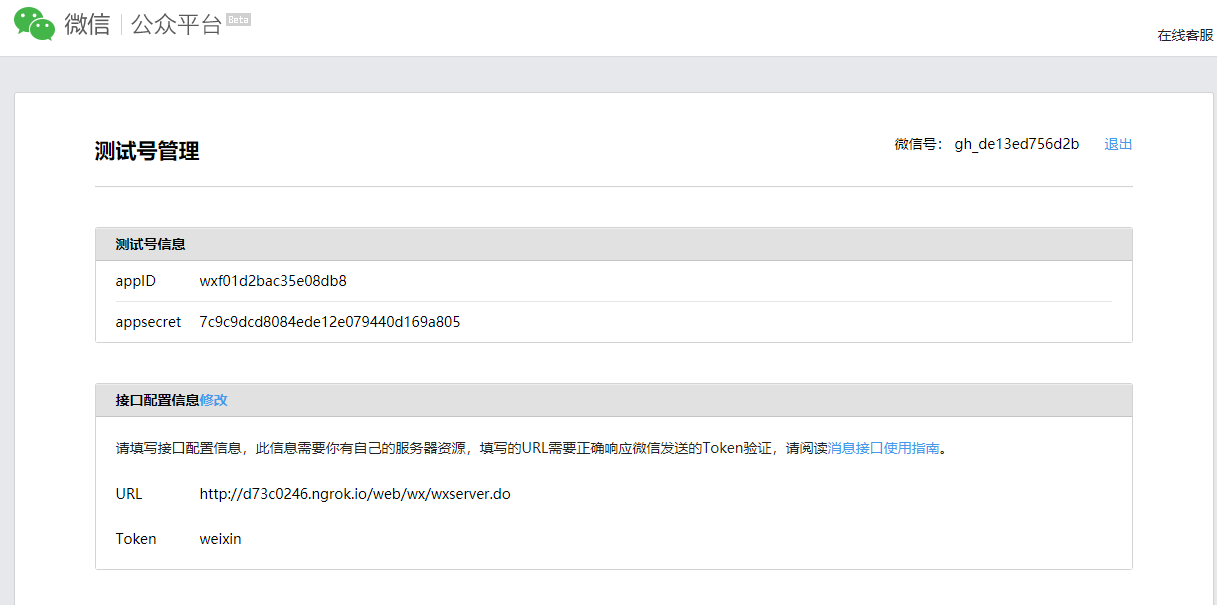Click the WeChat green logo icon
This screenshot has height=605, width=1217.
[x=34, y=23]
